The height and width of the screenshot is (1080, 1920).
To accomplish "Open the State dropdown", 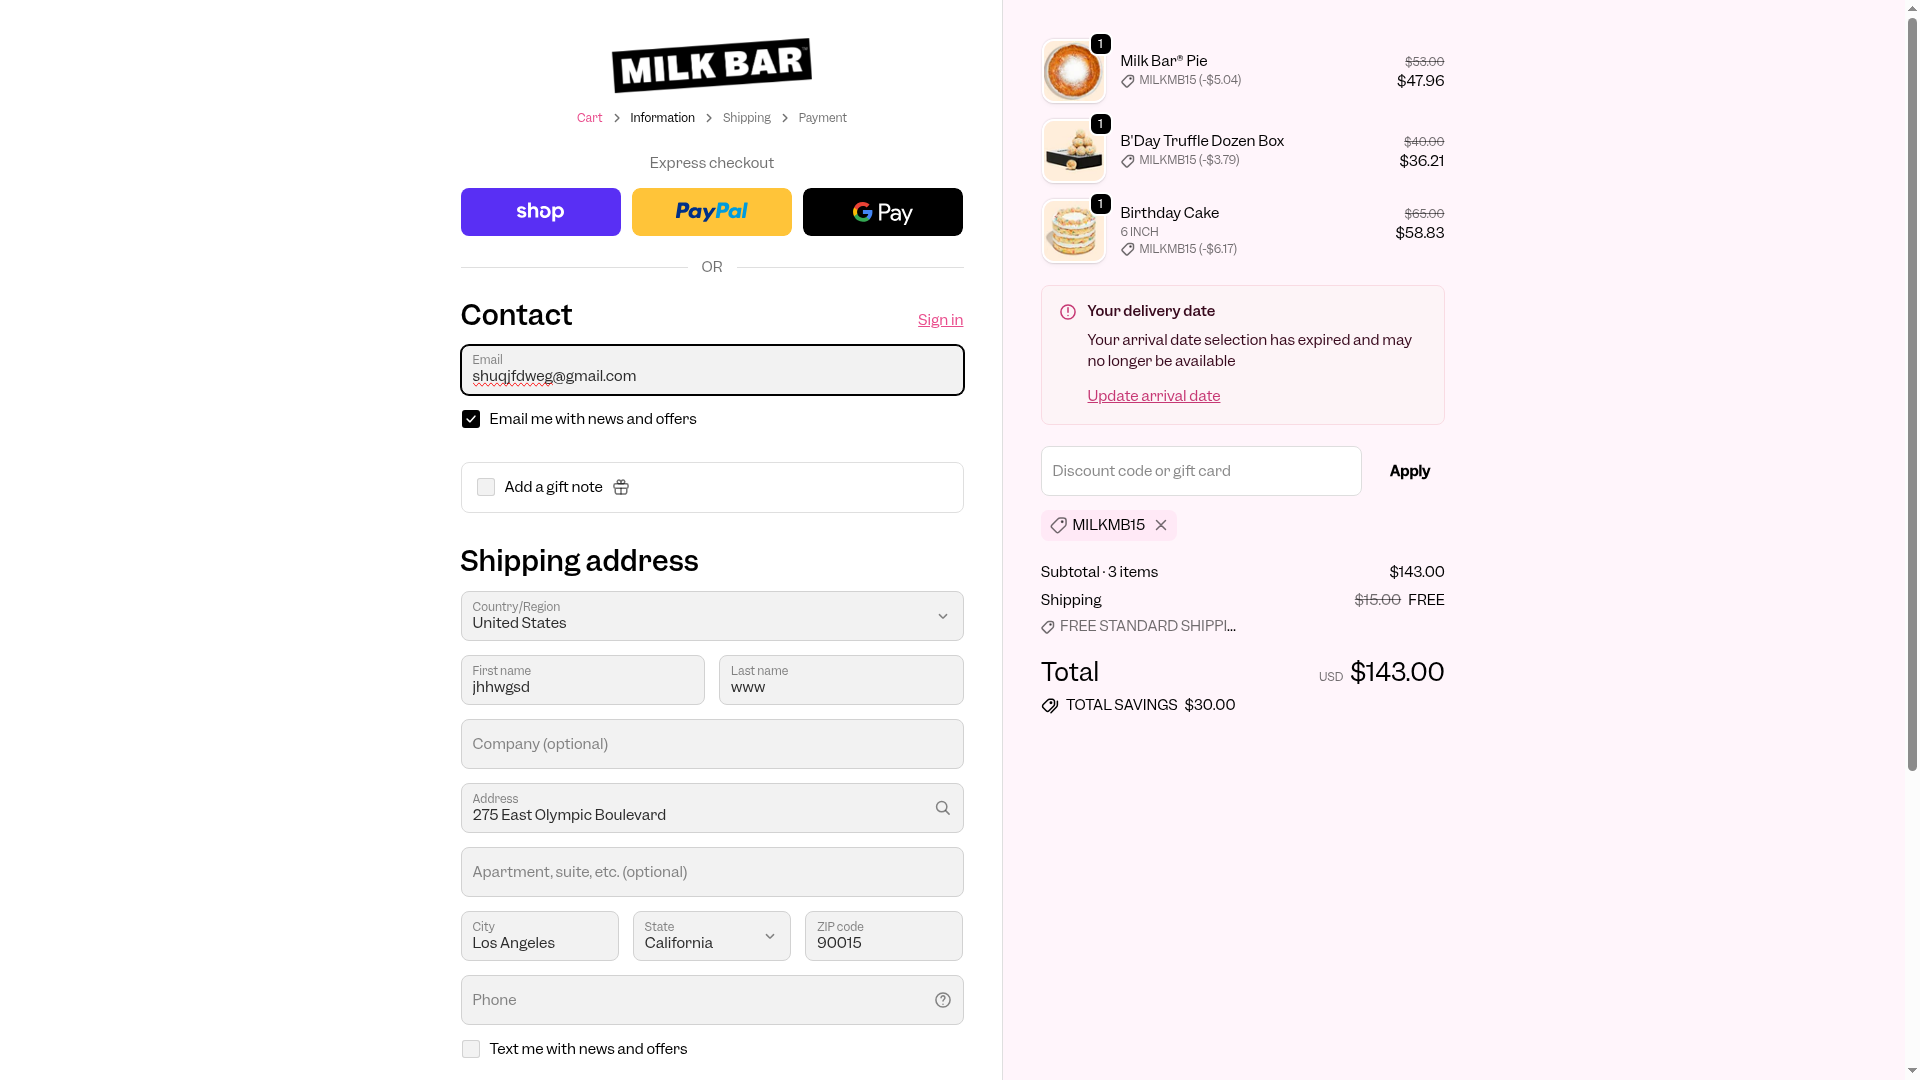I will pyautogui.click(x=712, y=936).
